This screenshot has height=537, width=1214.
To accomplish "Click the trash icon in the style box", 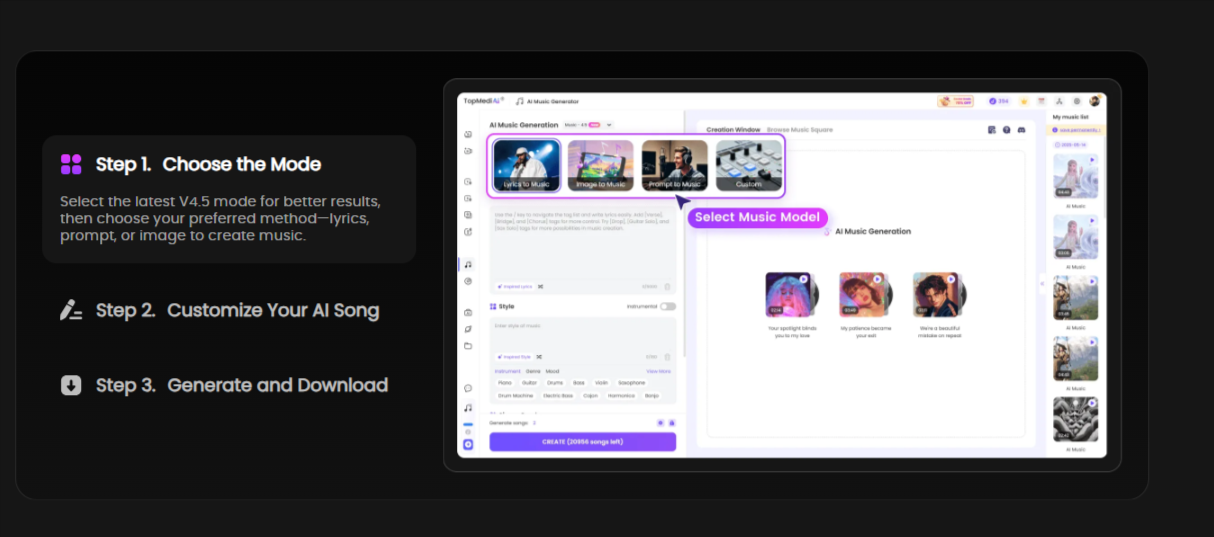I will click(667, 357).
